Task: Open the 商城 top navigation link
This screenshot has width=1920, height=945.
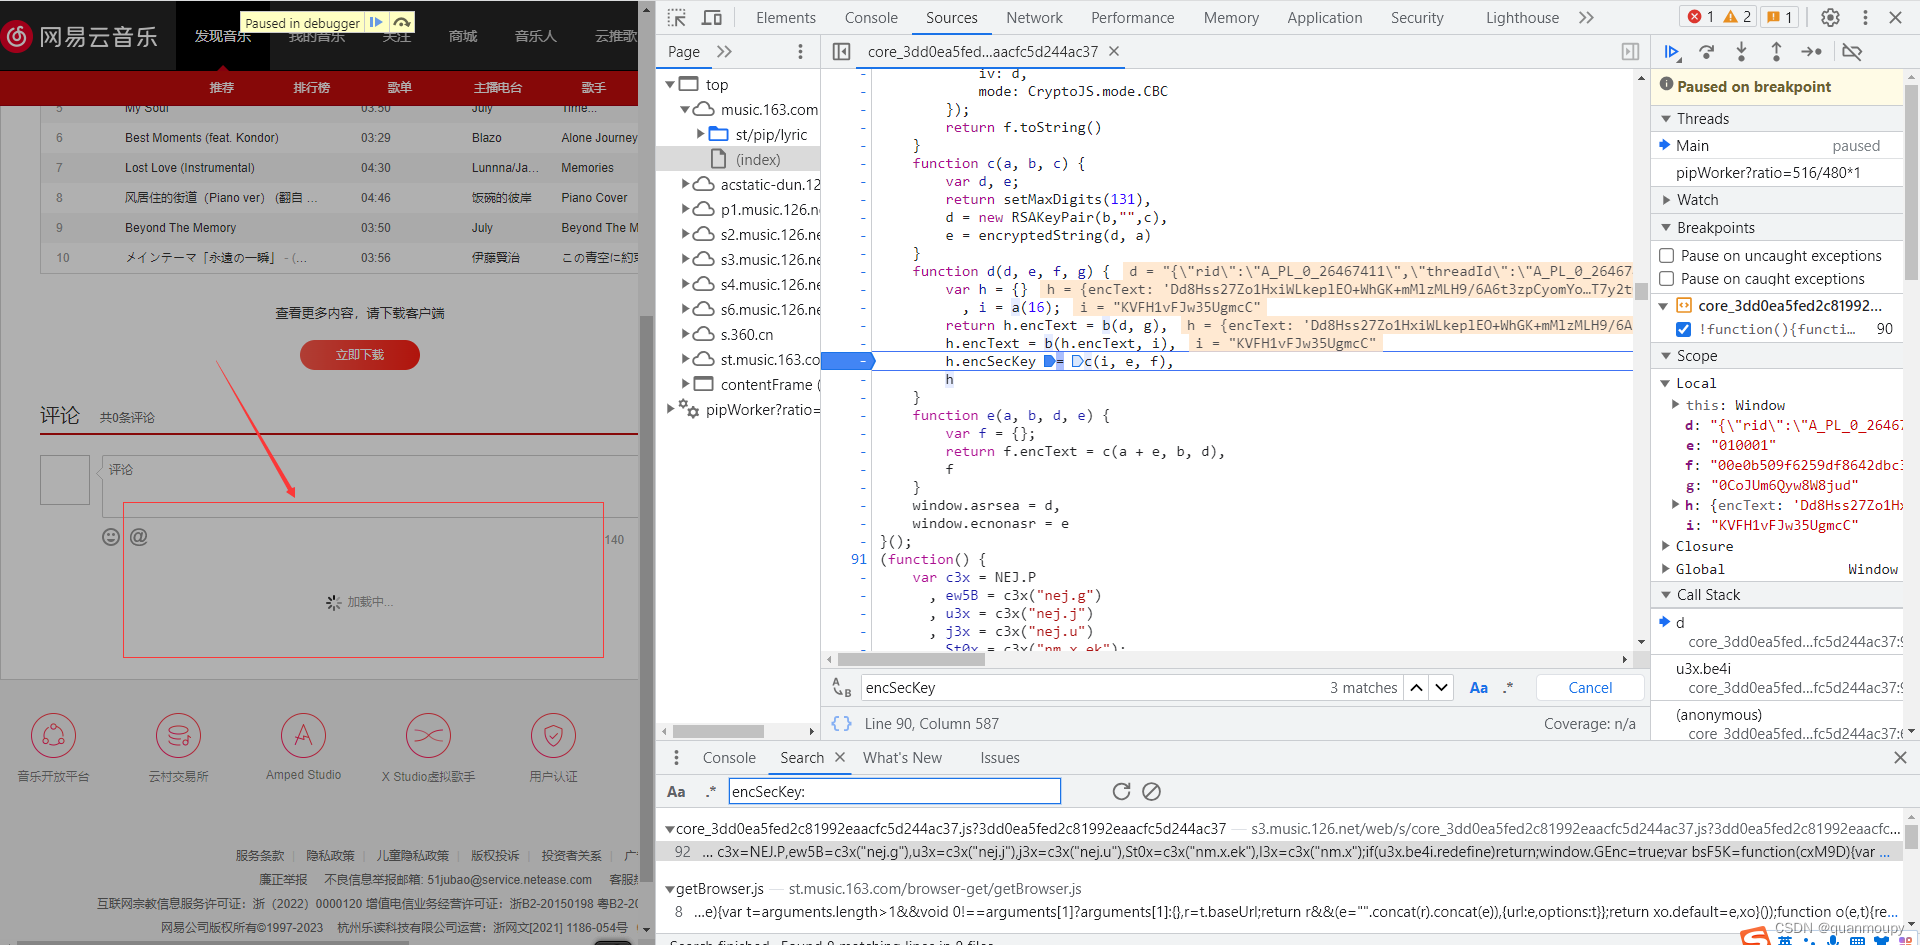Action: [463, 36]
